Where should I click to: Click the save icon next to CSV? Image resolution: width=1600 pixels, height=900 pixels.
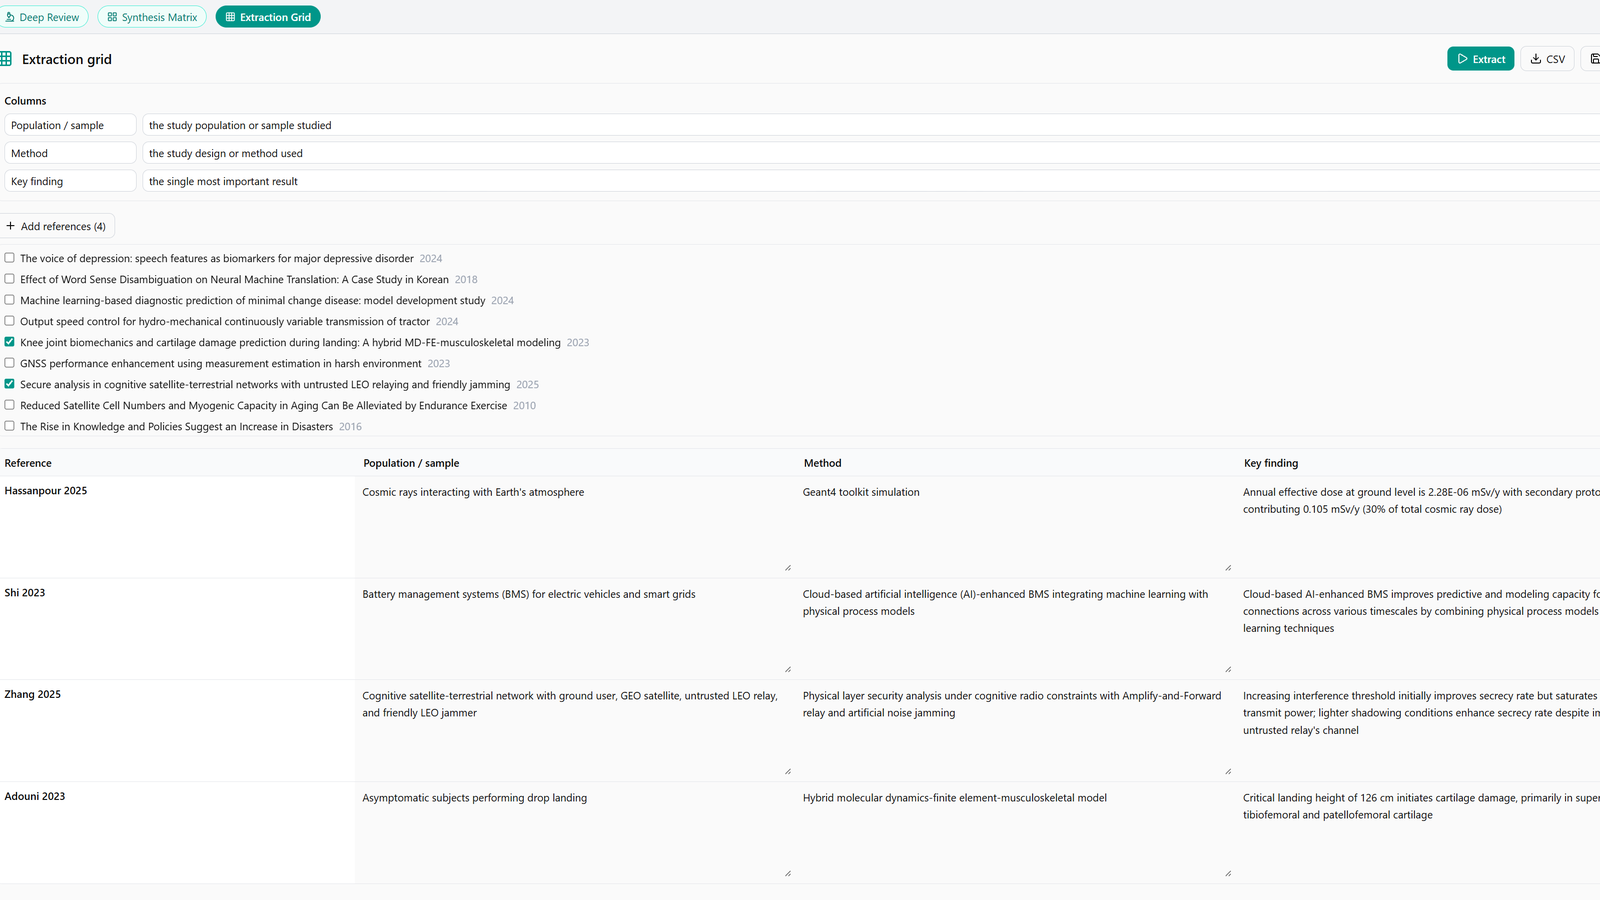point(1593,59)
